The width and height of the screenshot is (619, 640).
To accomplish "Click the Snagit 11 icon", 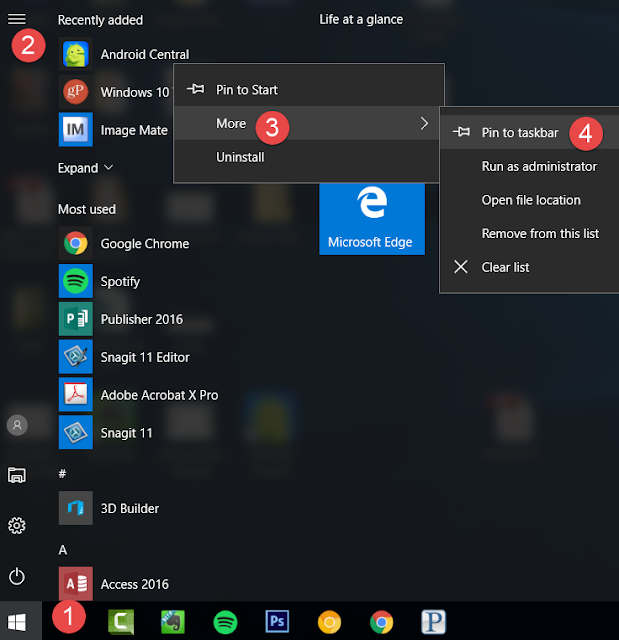I will click(75, 432).
